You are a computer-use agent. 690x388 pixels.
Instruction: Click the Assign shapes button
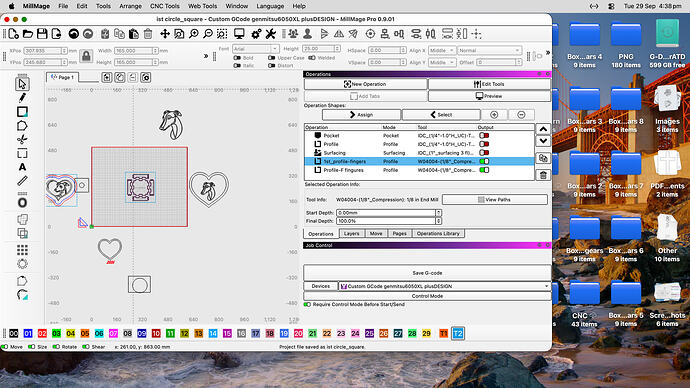click(x=361, y=115)
